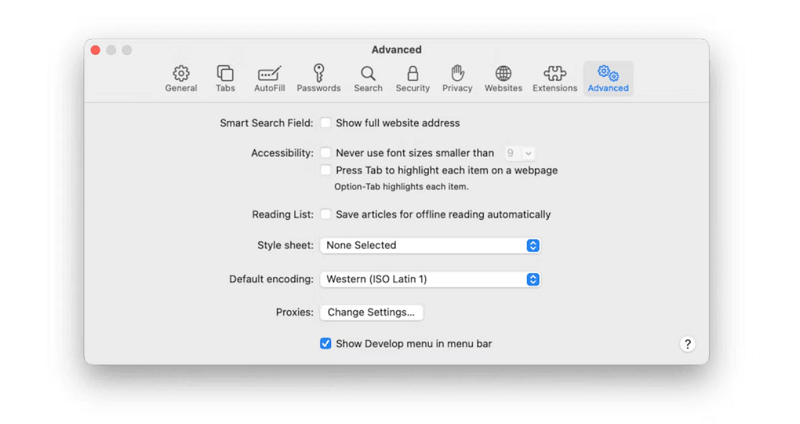The image size is (800, 424).
Task: Select the Advanced gears pane
Action: pyautogui.click(x=608, y=79)
